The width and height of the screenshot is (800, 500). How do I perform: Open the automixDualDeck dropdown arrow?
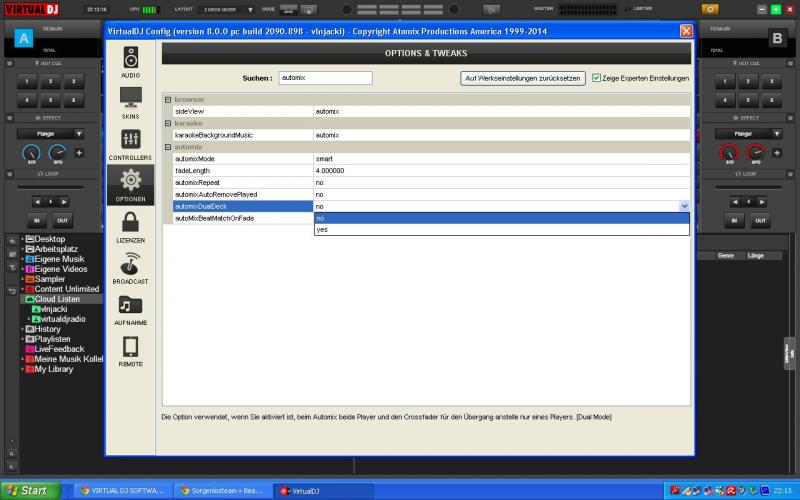684,206
